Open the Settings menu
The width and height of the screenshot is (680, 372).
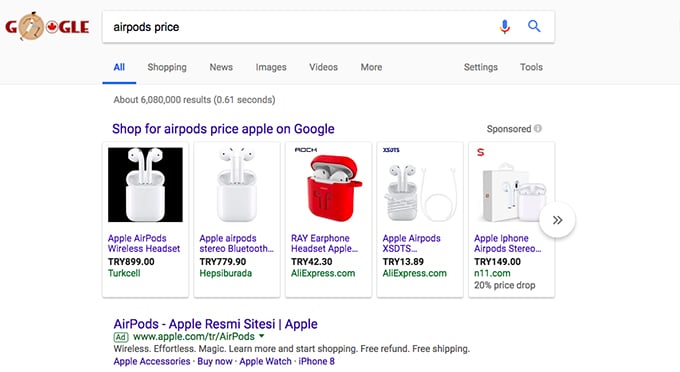(481, 67)
